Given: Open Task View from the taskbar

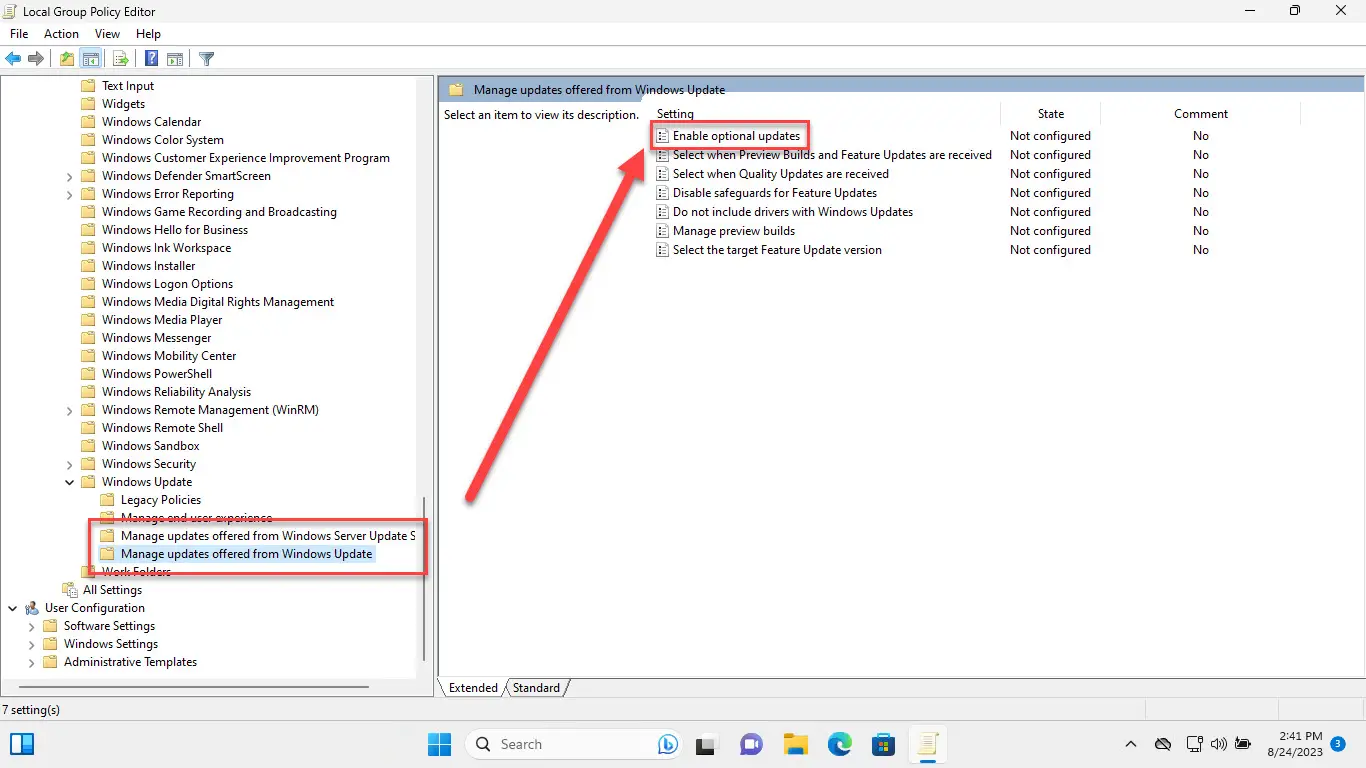Looking at the screenshot, I should click(707, 744).
